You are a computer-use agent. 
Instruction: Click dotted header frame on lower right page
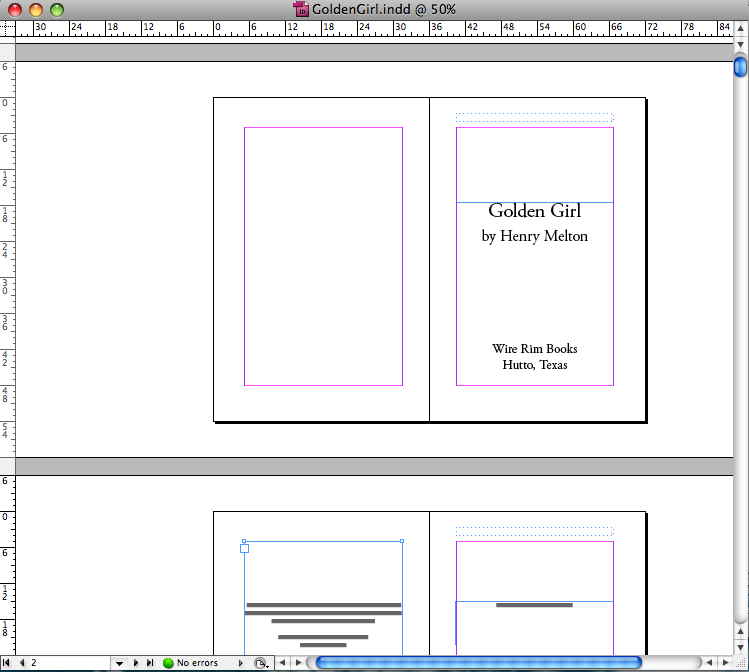click(535, 532)
